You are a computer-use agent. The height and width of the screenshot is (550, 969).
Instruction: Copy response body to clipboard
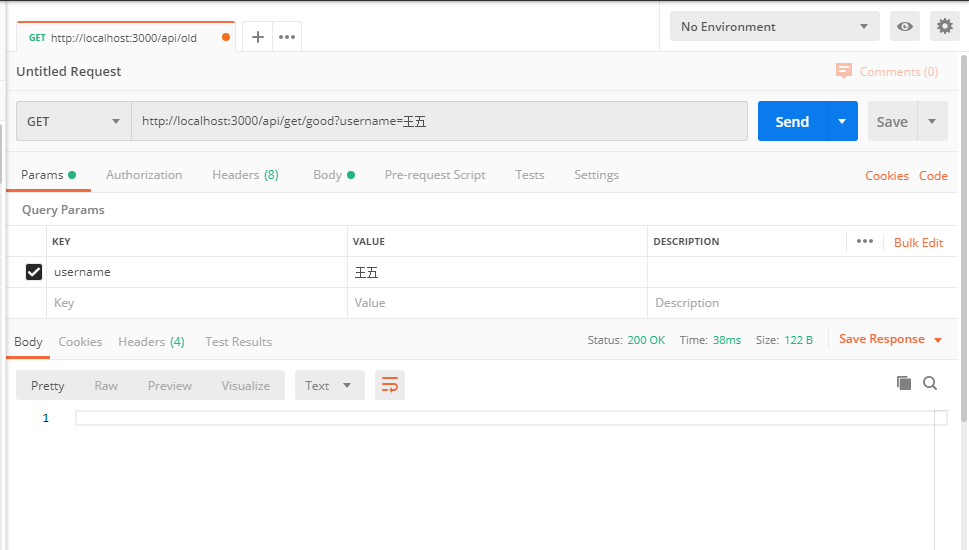tap(903, 383)
